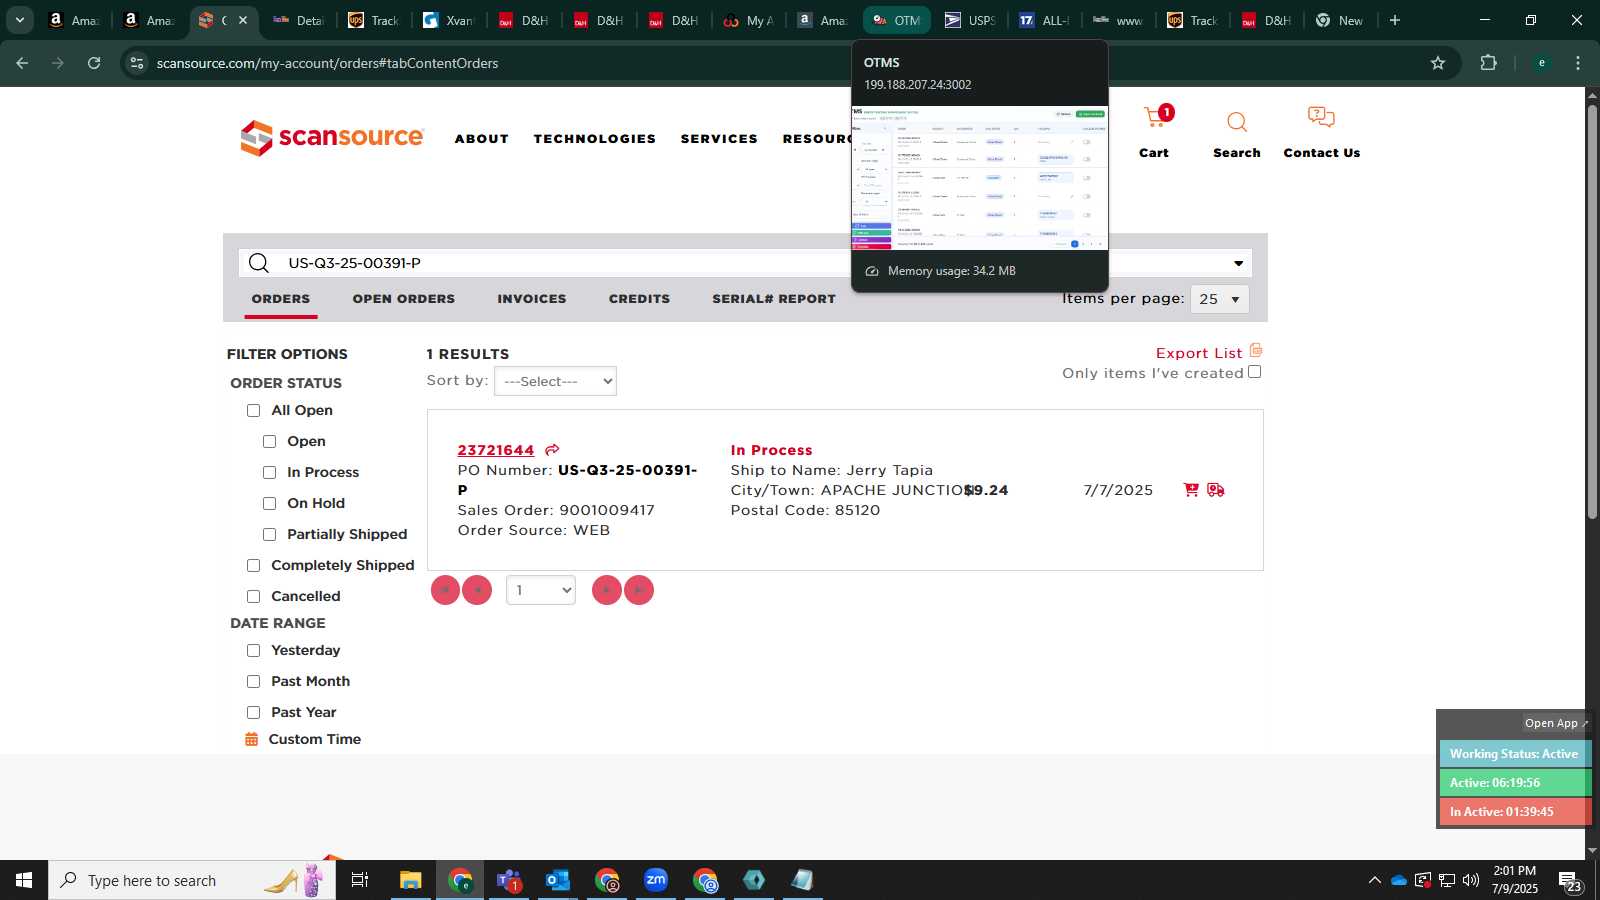Click the red truck tracking icon in order row
This screenshot has width=1600, height=900.
(x=1216, y=490)
